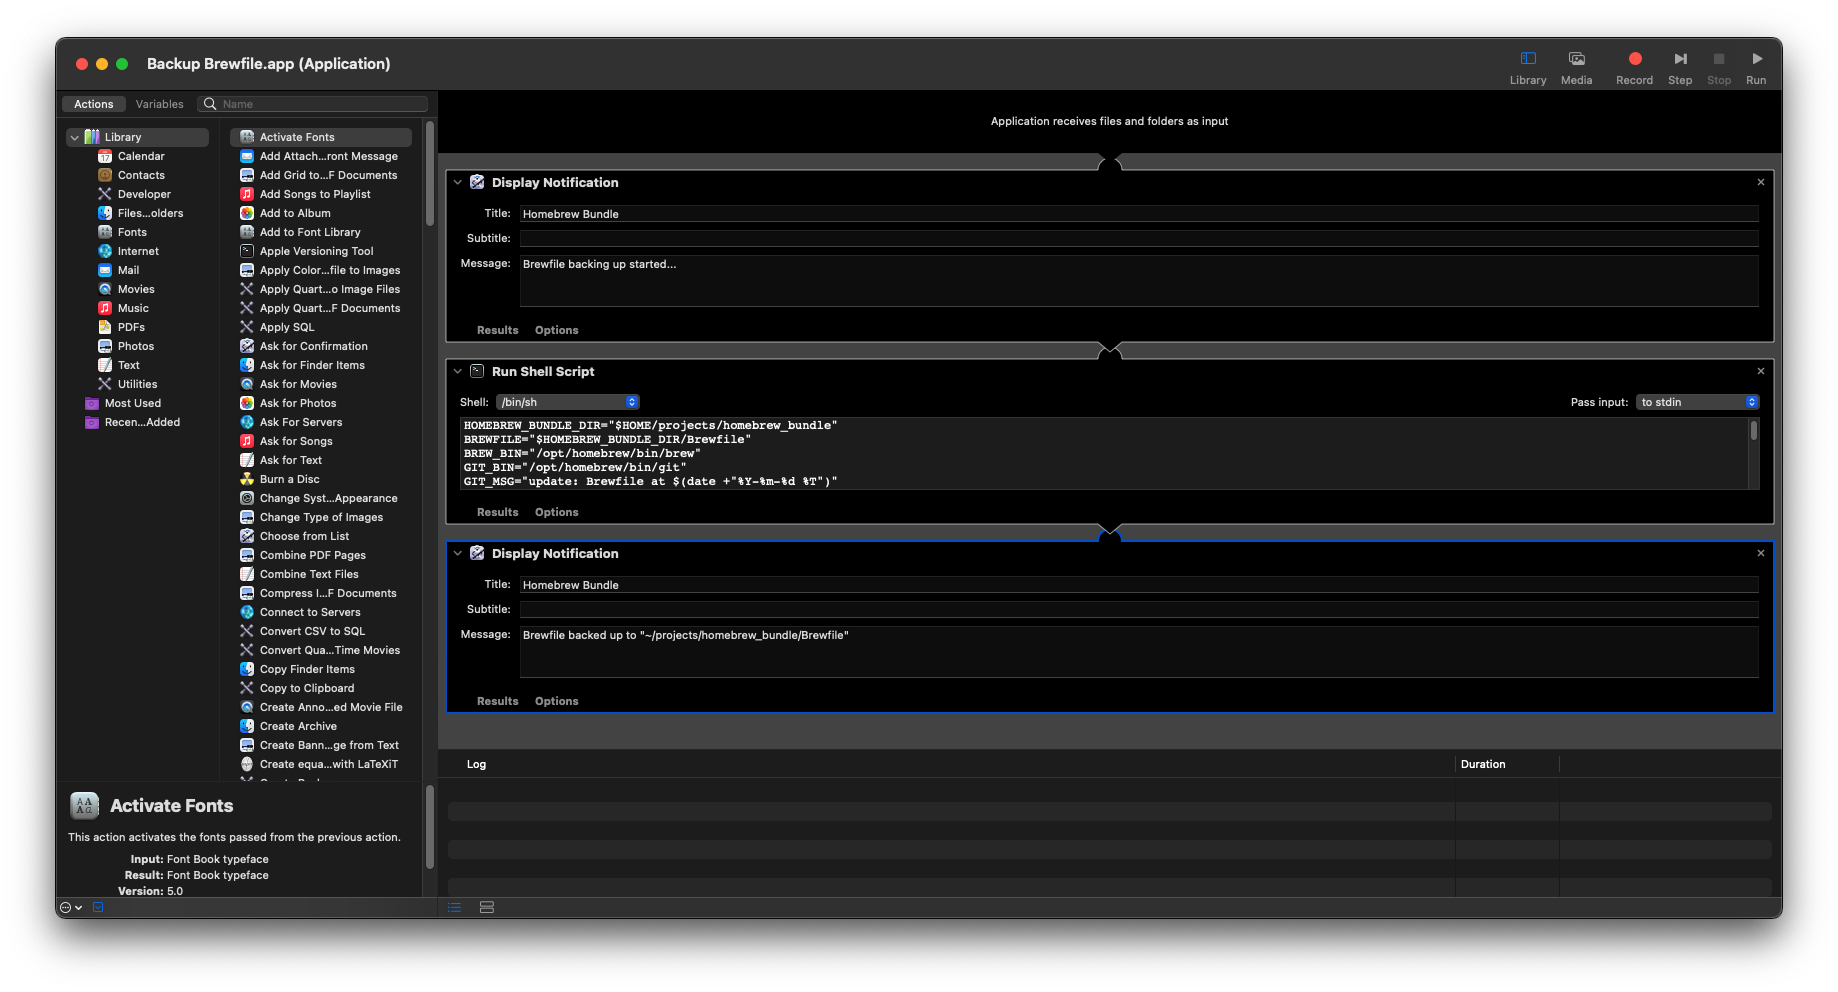Show Results of first Display Notification
Viewport: 1838px width, 992px height.
tap(497, 330)
